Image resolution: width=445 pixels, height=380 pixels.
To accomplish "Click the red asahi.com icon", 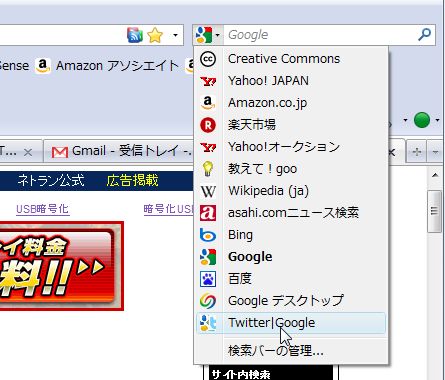I will (x=208, y=213).
